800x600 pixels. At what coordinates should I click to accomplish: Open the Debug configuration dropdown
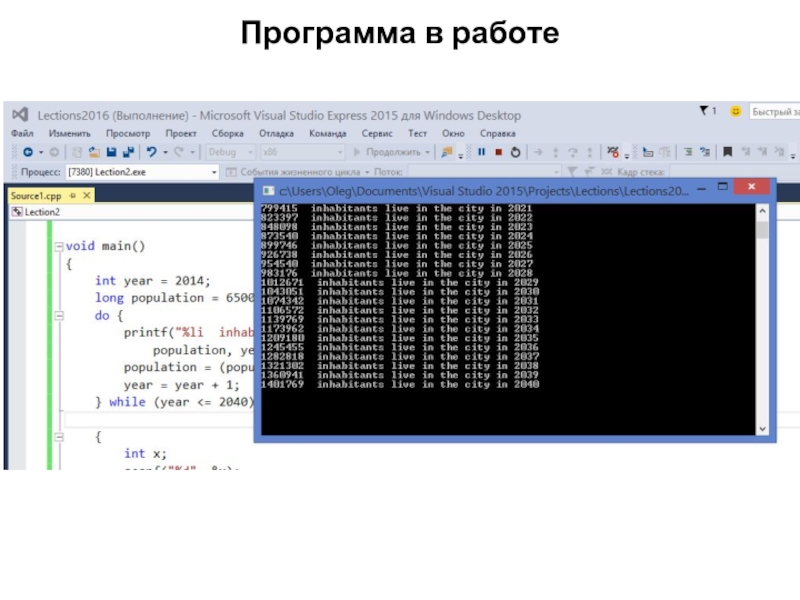[230, 152]
